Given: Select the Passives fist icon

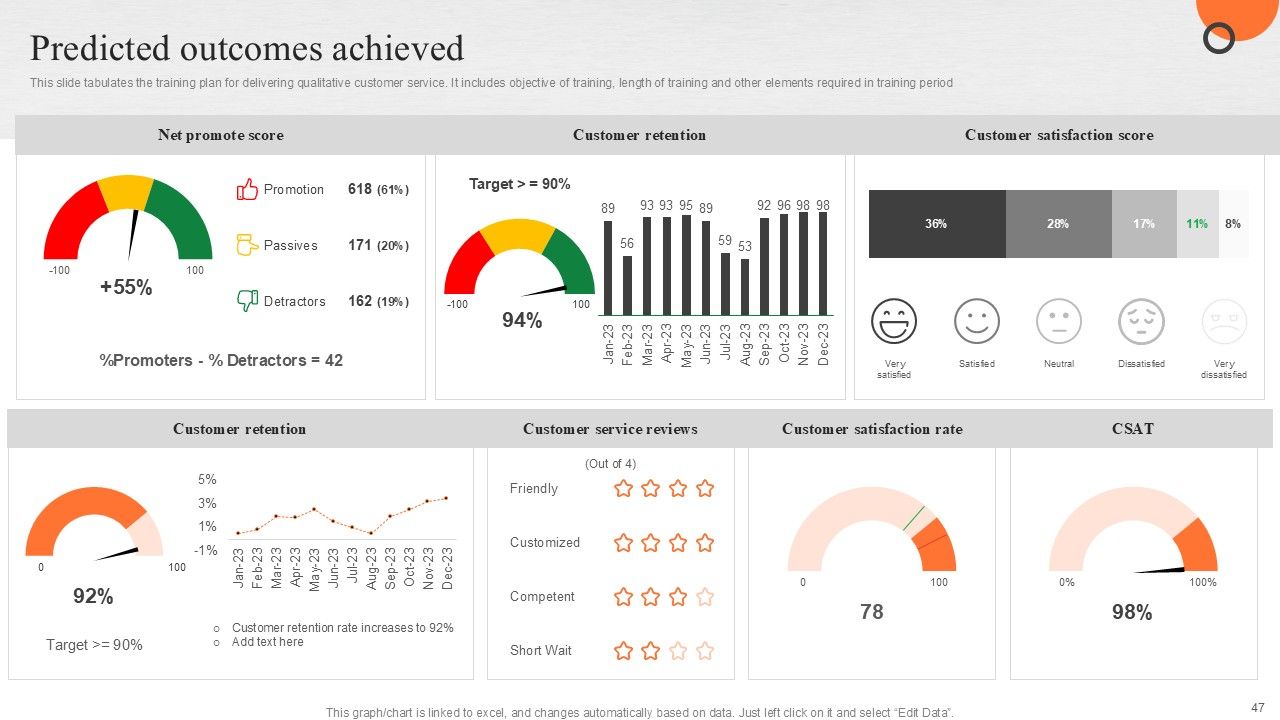Looking at the screenshot, I should 247,245.
